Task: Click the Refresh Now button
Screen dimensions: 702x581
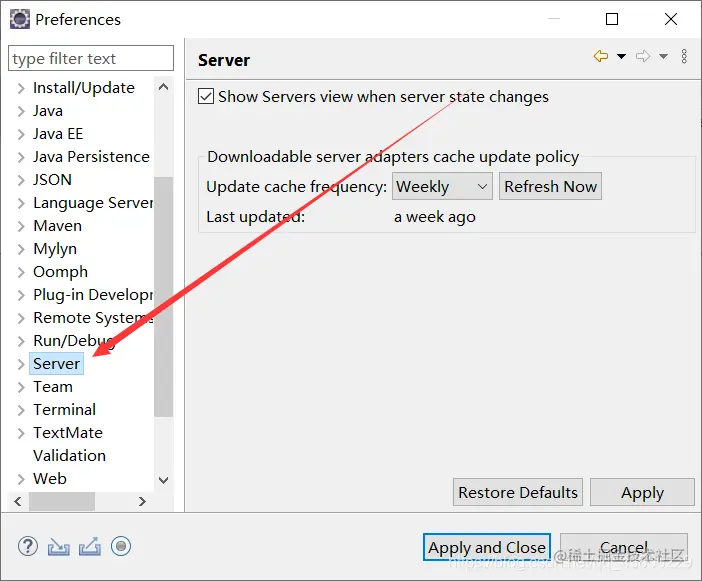Action: [550, 186]
